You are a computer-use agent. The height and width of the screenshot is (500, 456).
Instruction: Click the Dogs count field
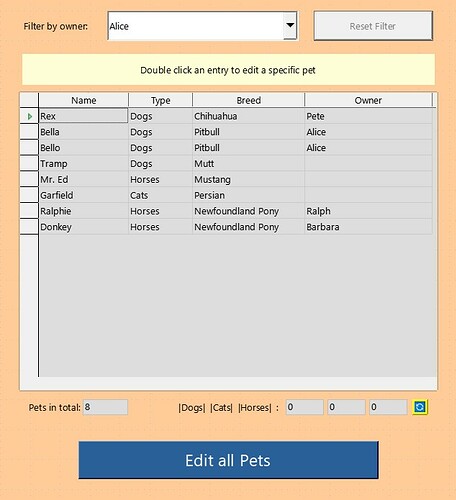[305, 407]
